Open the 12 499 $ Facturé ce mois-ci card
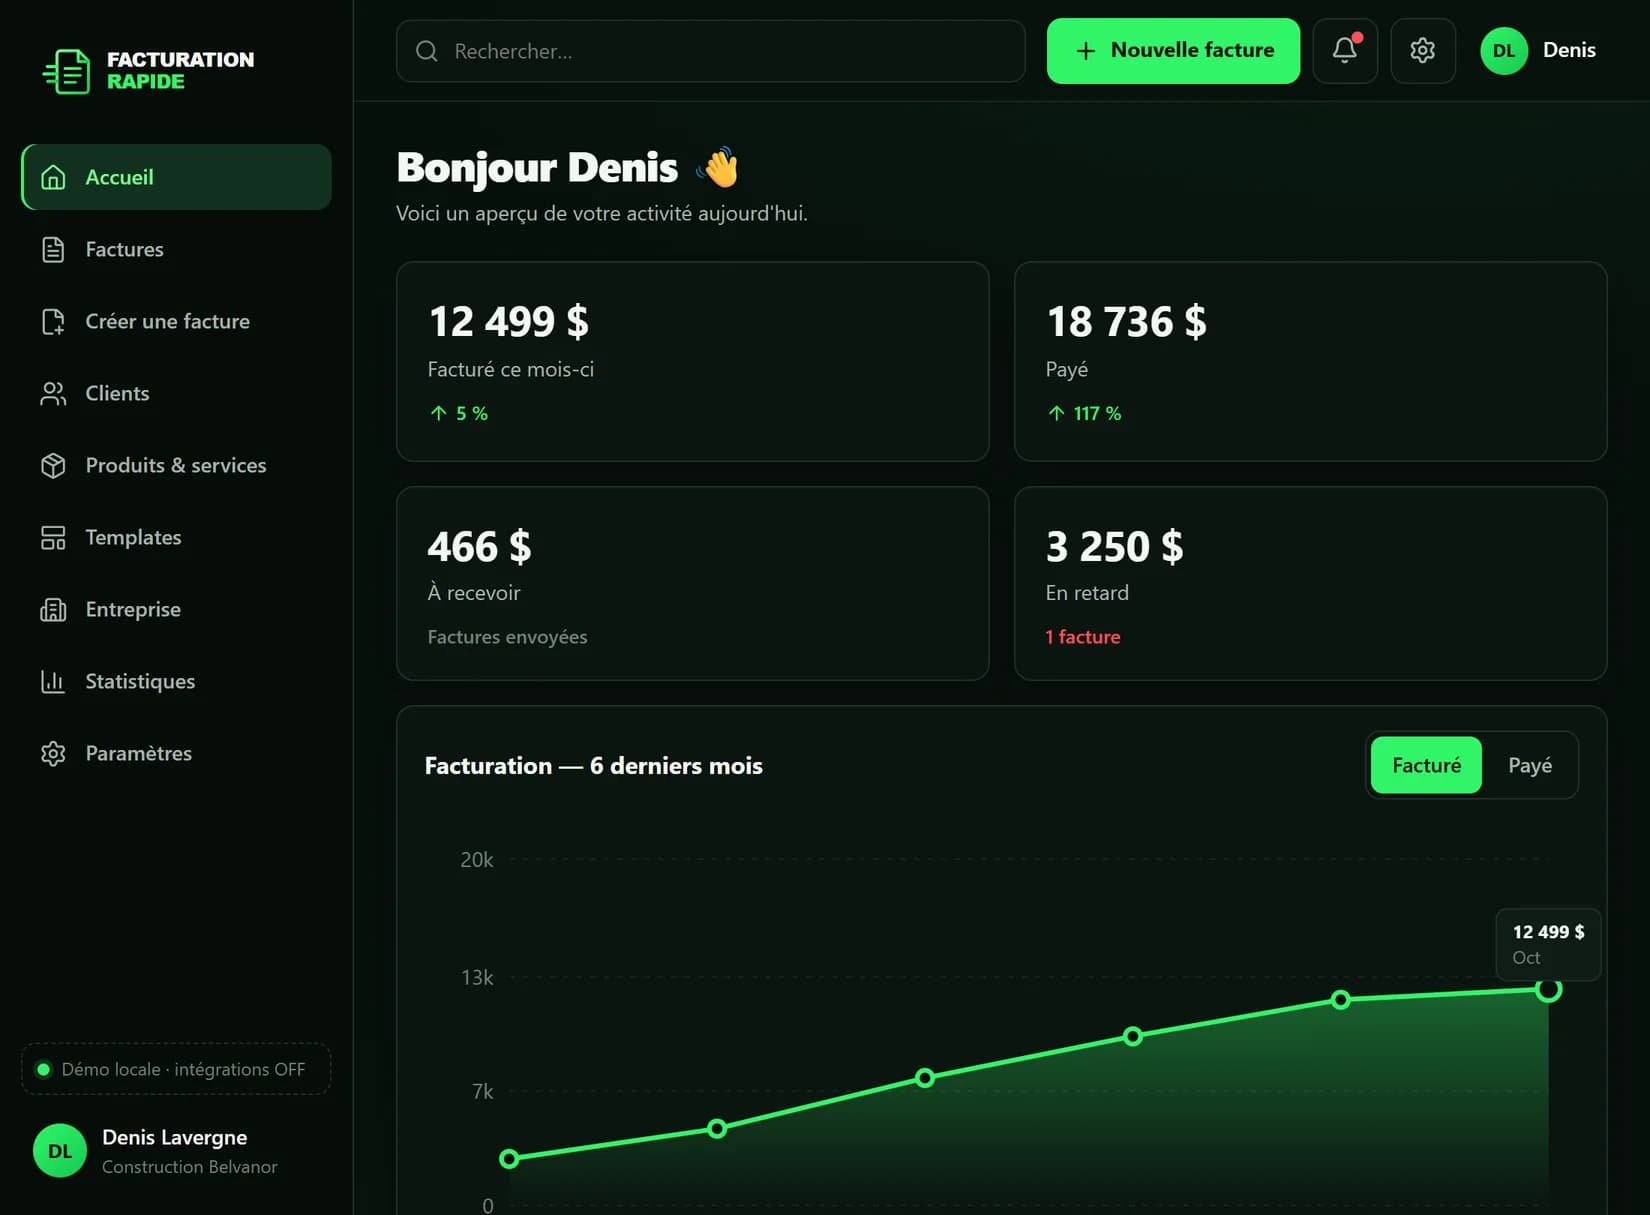This screenshot has width=1650, height=1215. (692, 361)
